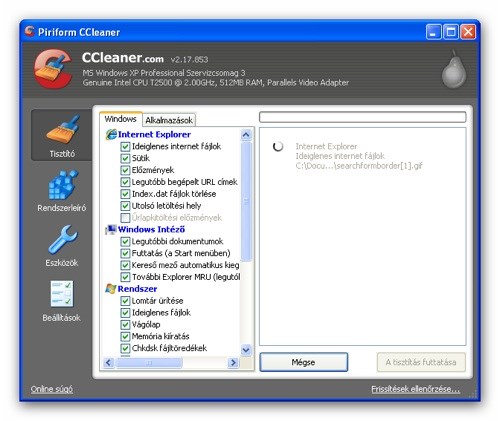Toggle Legutóbbi dokumentumok checkbox

click(125, 241)
